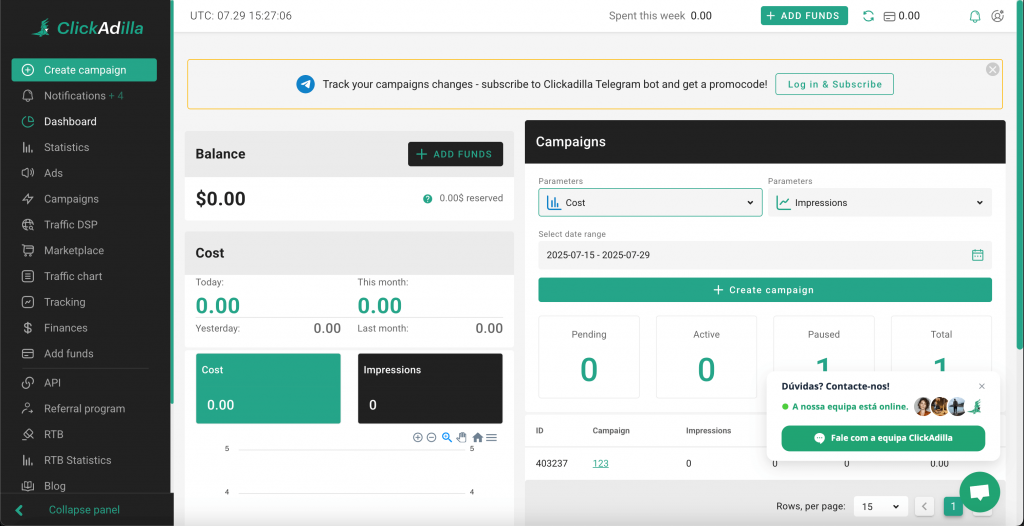
Task: Go to previous page arrow
Action: coord(924,506)
